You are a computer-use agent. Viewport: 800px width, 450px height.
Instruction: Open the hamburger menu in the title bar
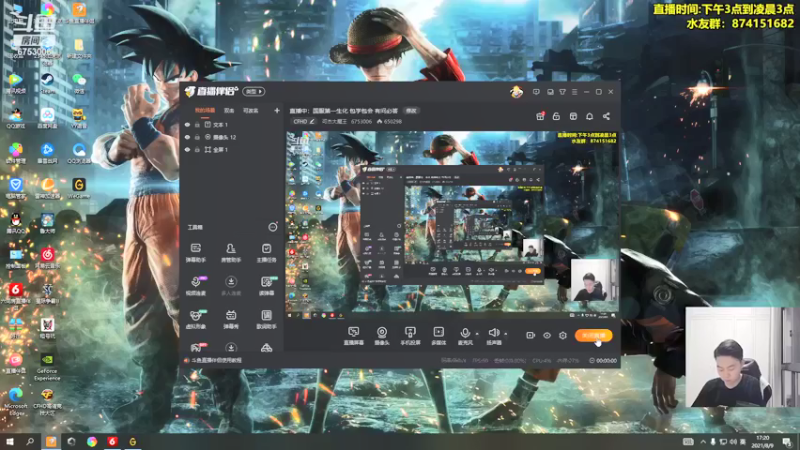[x=574, y=92]
